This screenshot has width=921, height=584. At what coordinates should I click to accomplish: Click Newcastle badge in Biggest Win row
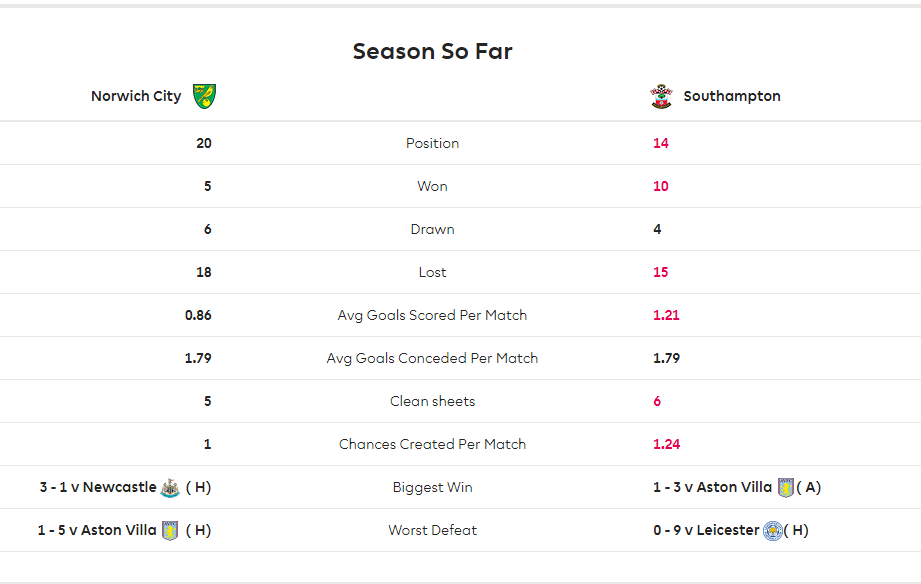coord(170,488)
